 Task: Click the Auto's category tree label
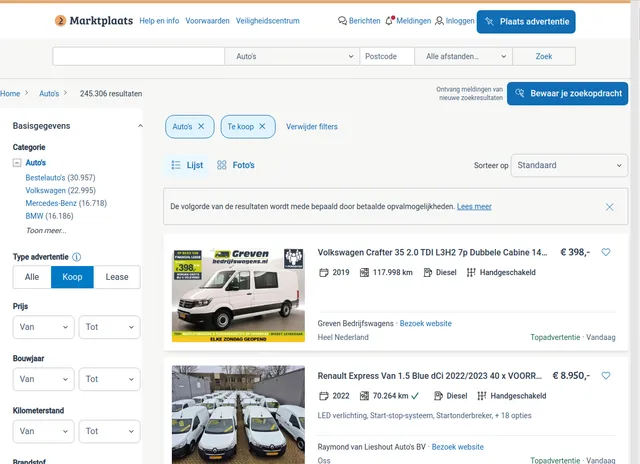tap(36, 163)
